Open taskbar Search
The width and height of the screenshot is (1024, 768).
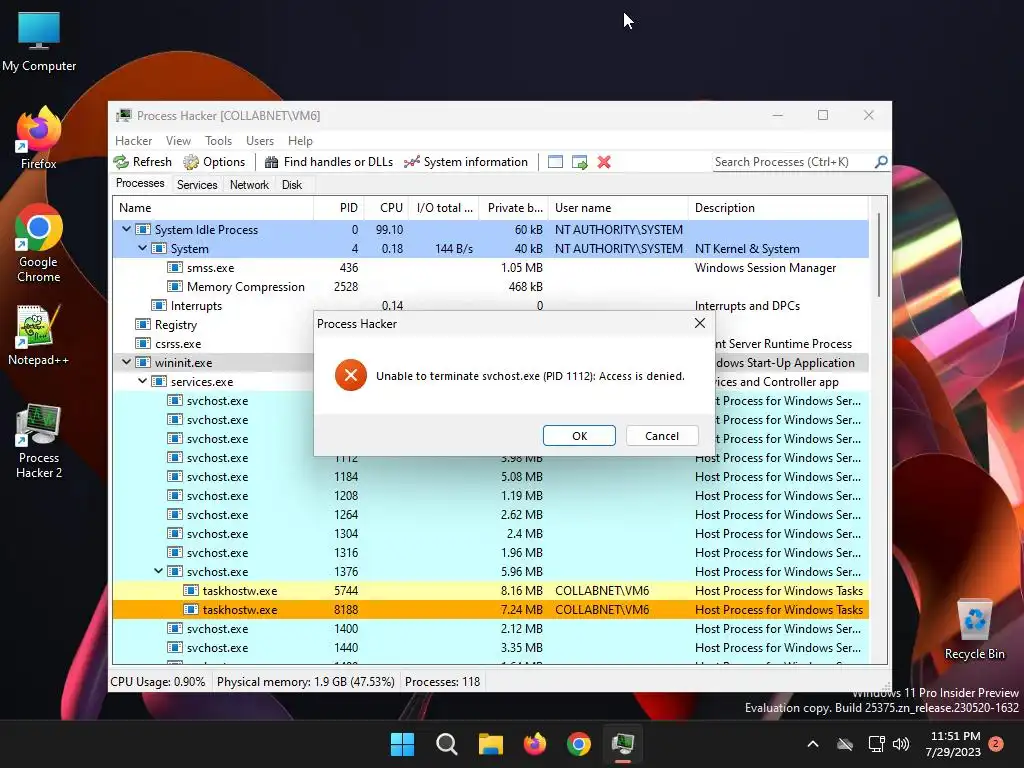tap(447, 744)
